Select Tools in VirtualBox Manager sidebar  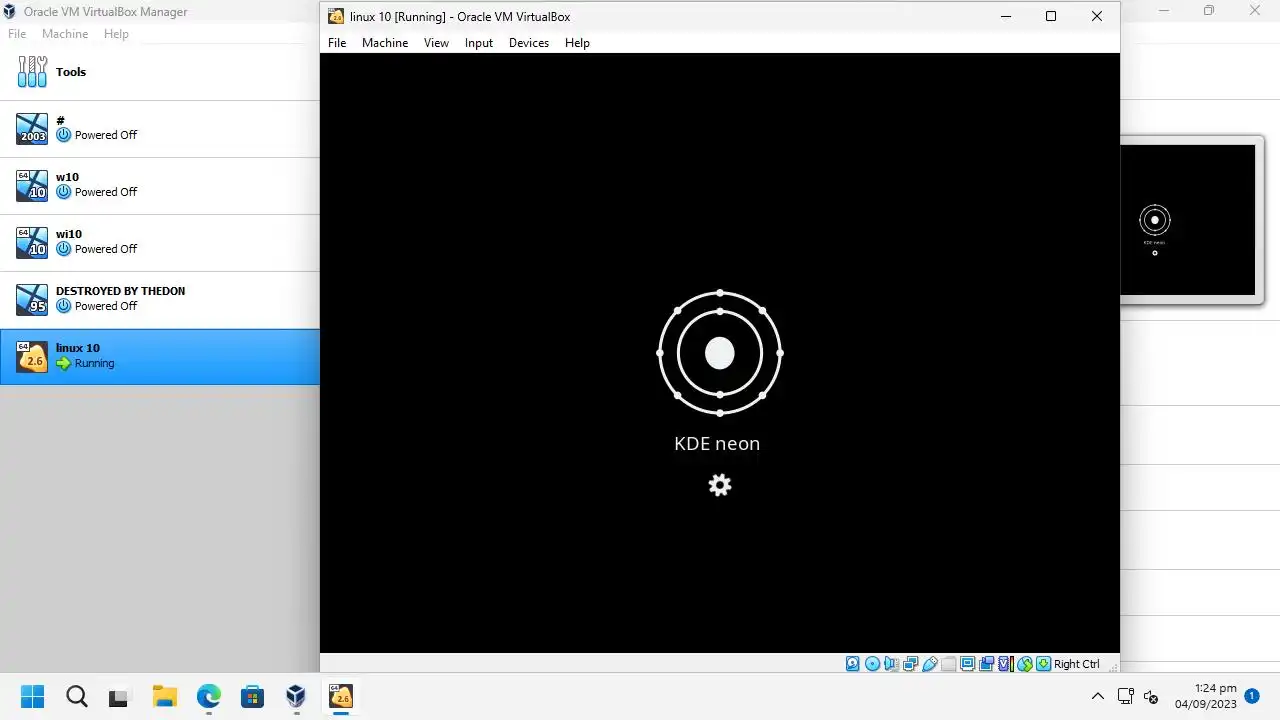pyautogui.click(x=160, y=72)
